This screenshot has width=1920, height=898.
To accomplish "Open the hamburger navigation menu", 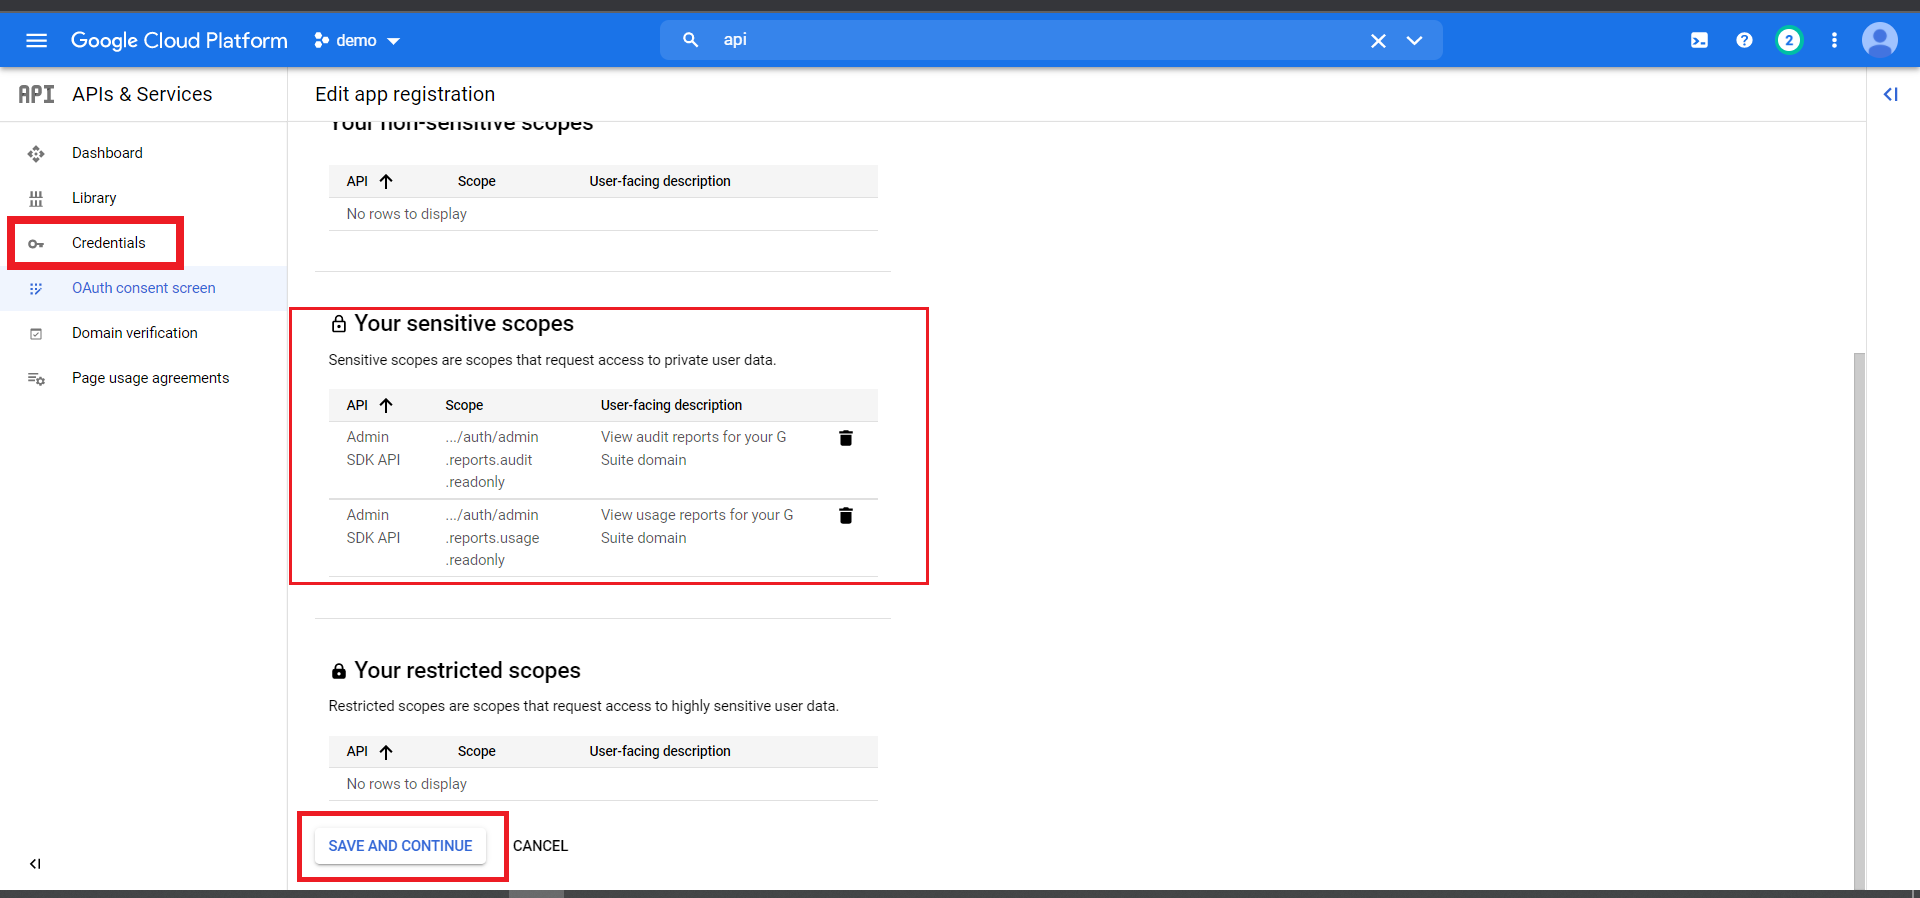I will 36,40.
